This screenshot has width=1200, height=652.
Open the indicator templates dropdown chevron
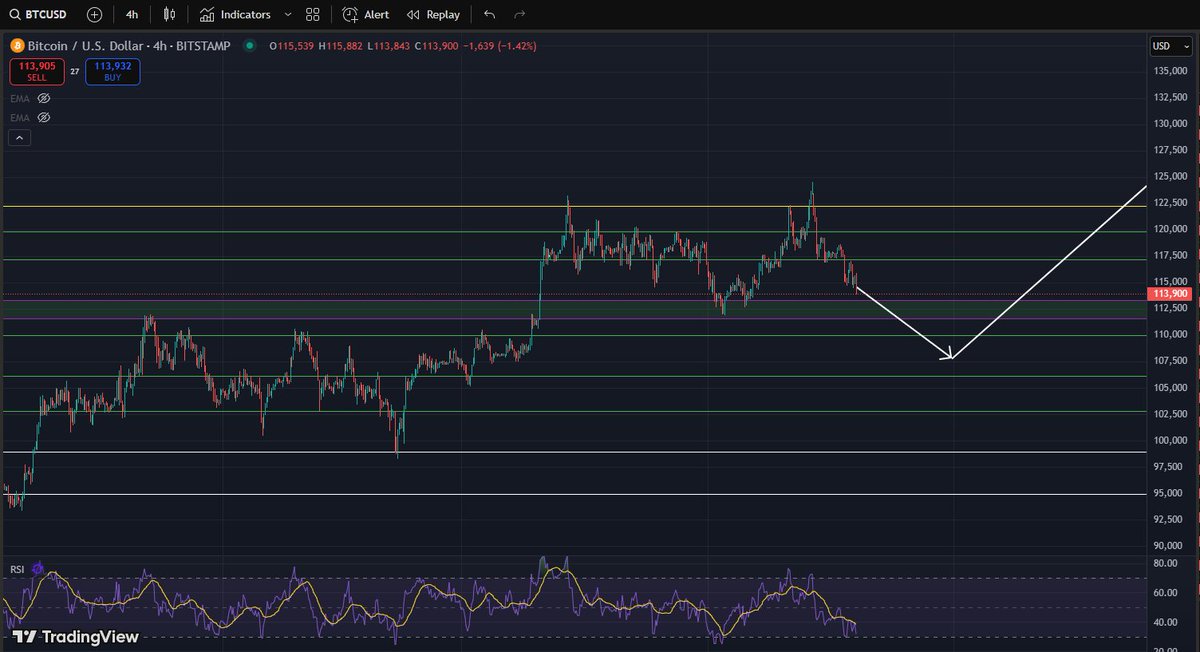[x=289, y=14]
